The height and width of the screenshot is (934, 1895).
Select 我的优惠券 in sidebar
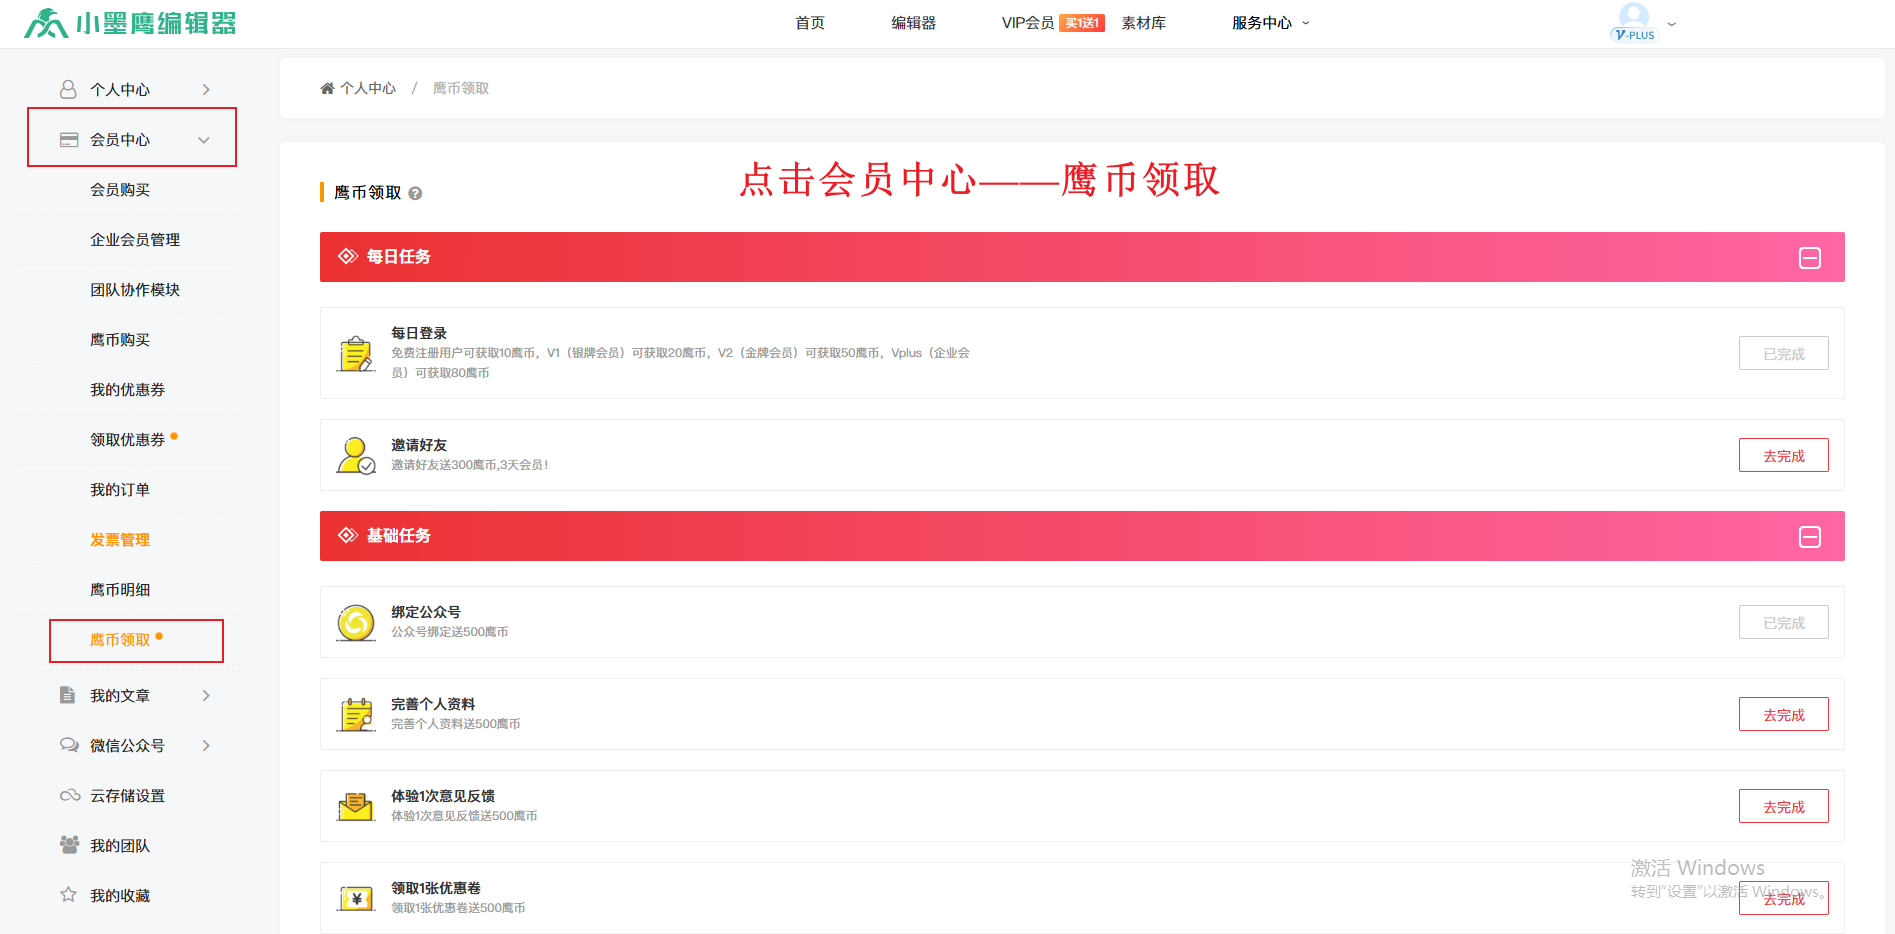(127, 389)
